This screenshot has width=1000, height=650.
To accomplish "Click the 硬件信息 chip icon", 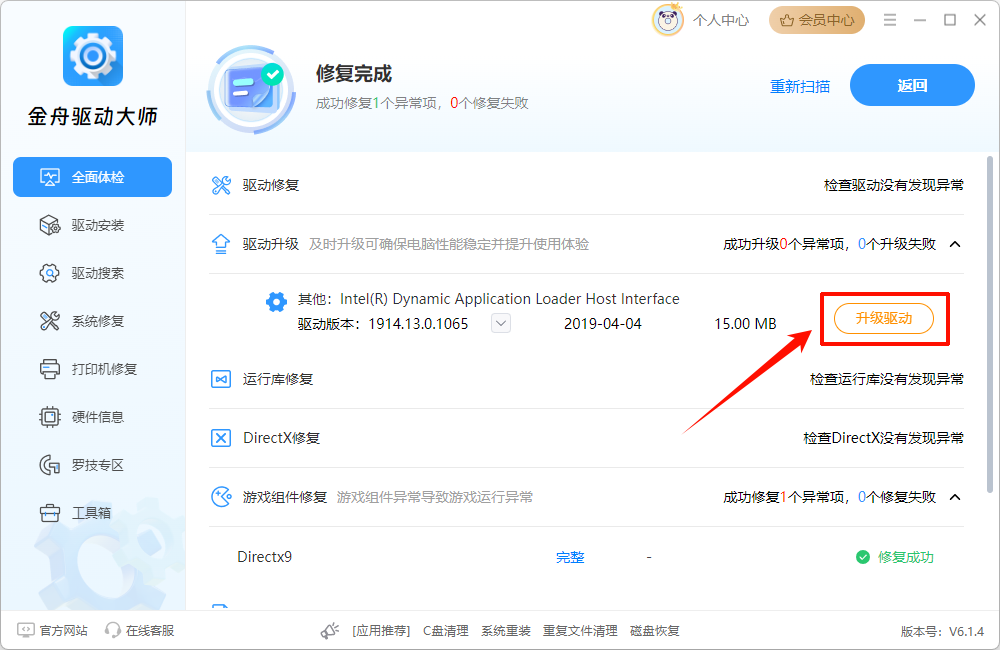I will tap(50, 417).
